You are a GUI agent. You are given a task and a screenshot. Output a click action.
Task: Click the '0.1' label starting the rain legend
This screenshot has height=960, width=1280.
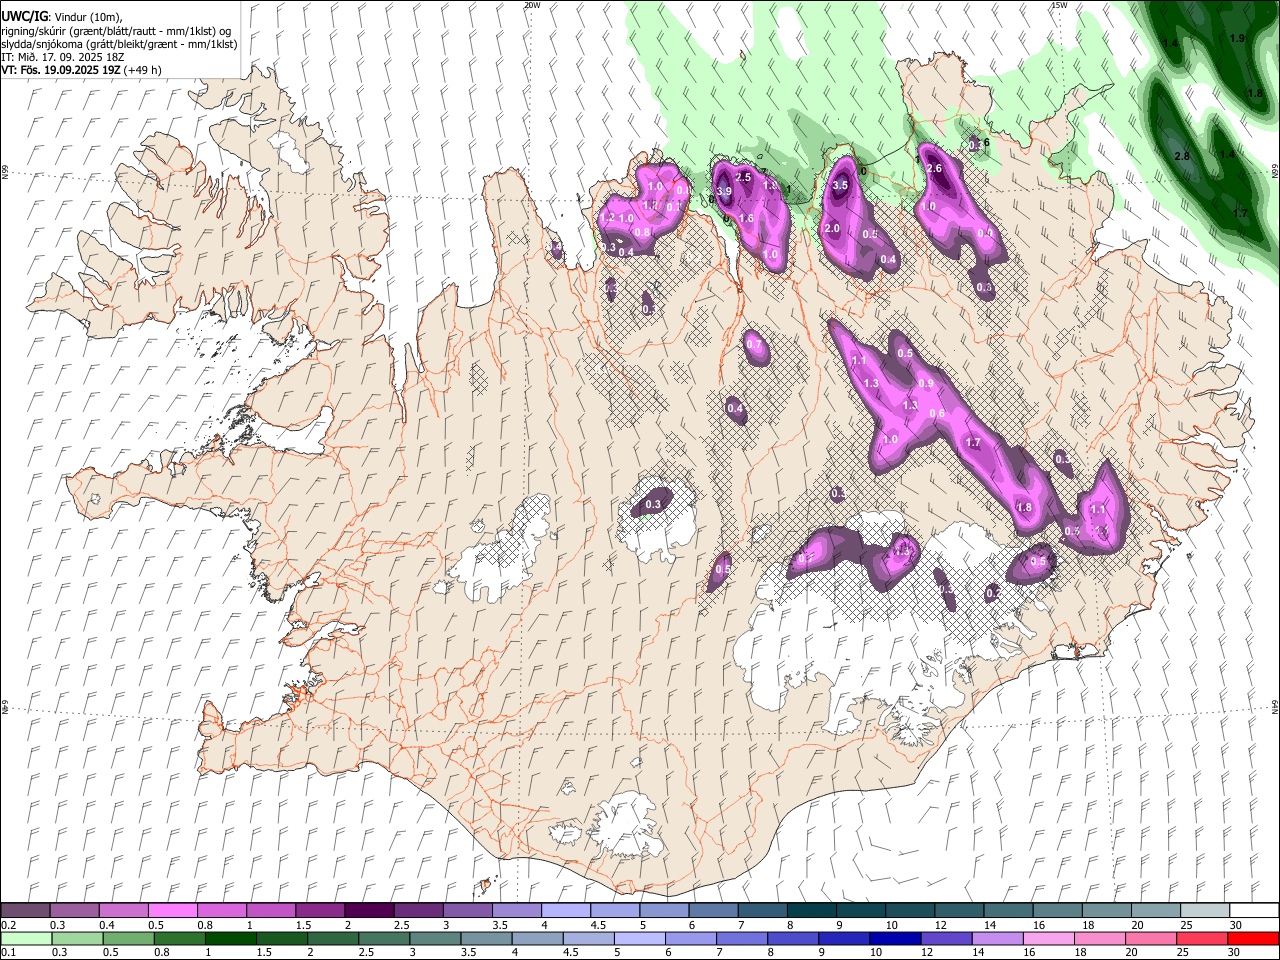9,952
